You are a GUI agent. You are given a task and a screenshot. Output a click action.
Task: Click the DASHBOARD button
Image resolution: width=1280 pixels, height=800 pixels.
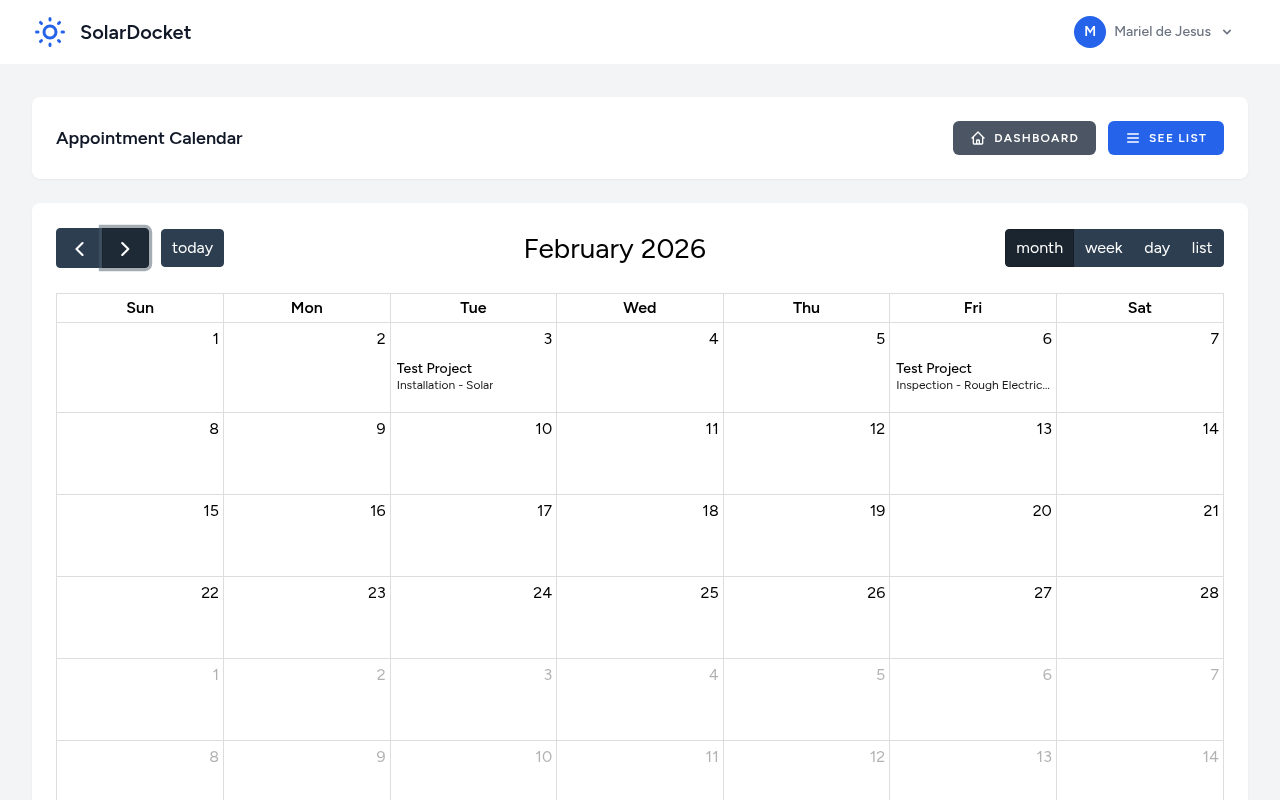click(1024, 138)
